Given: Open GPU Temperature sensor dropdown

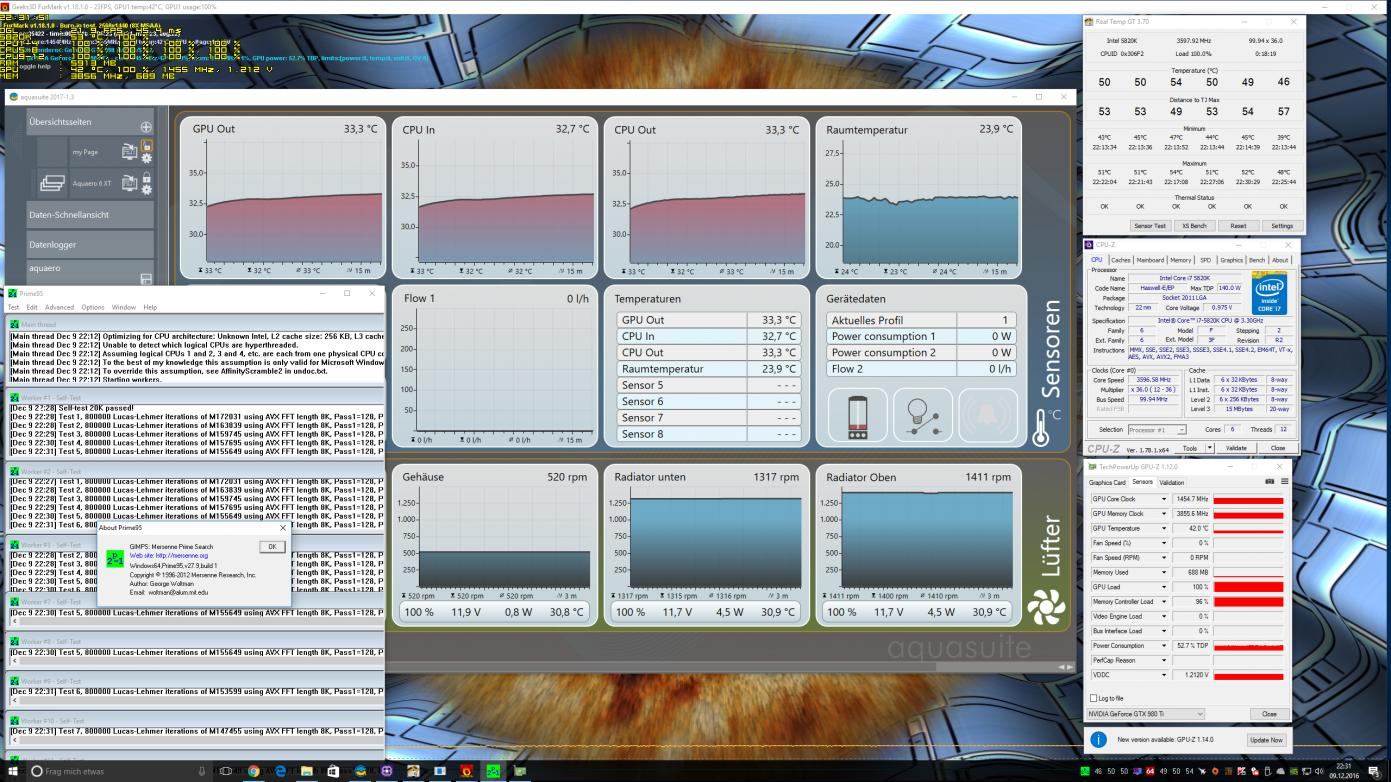Looking at the screenshot, I should pyautogui.click(x=1163, y=528).
